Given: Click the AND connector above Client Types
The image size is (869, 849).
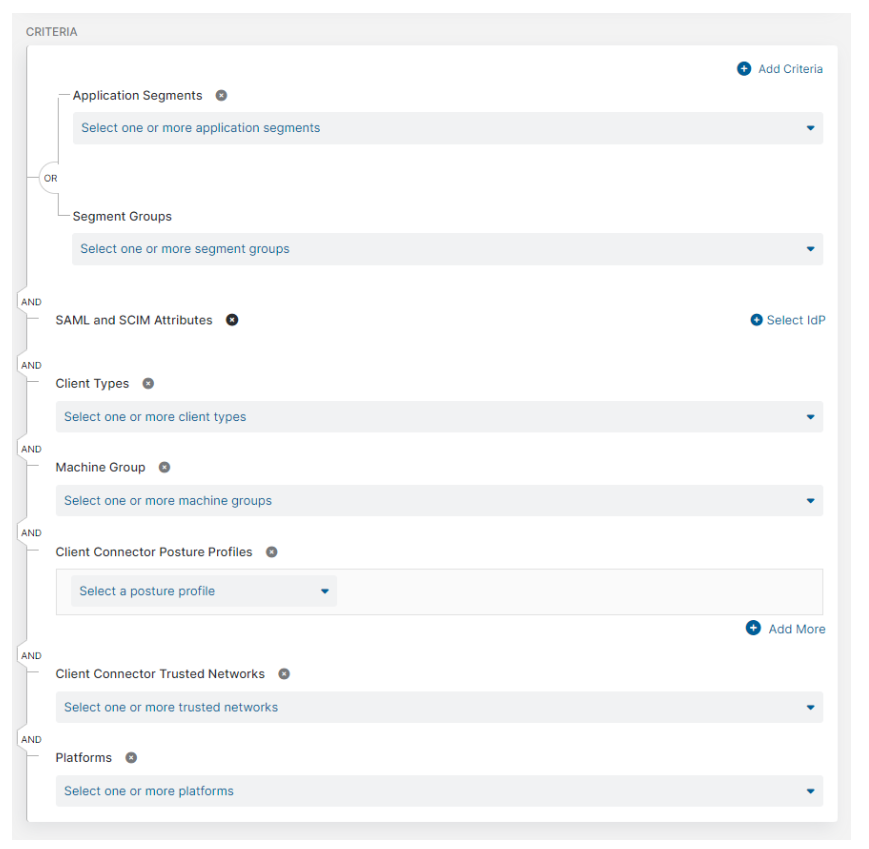Looking at the screenshot, I should pos(30,365).
